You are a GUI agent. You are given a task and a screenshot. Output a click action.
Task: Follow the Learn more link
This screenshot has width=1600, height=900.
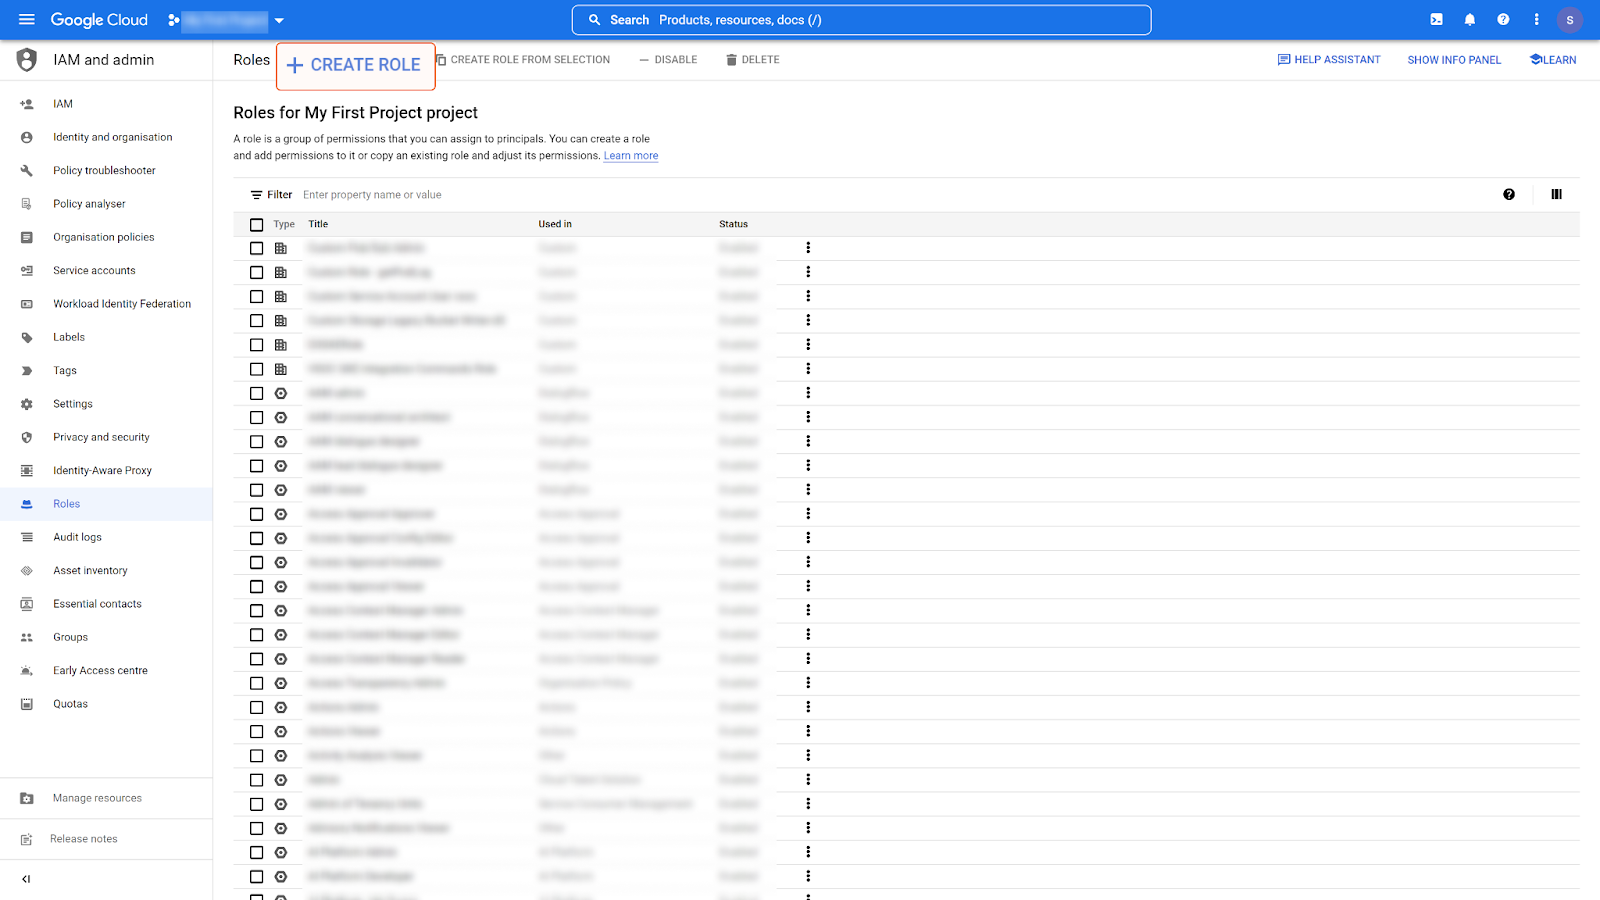[x=631, y=156]
